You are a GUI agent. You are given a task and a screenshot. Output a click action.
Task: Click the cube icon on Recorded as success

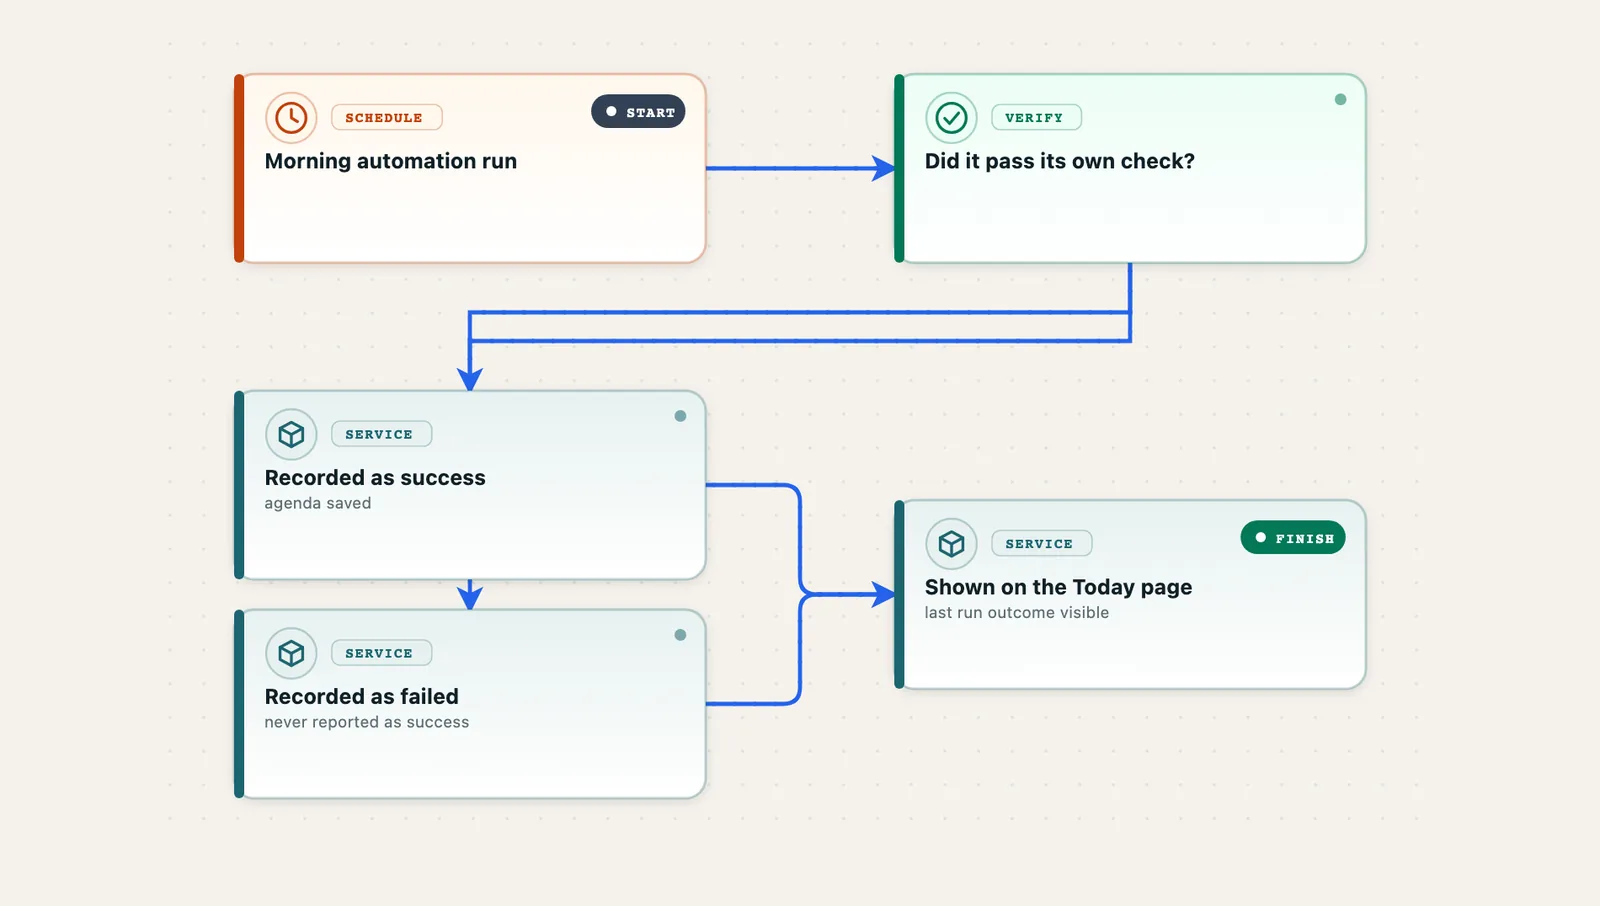point(291,435)
